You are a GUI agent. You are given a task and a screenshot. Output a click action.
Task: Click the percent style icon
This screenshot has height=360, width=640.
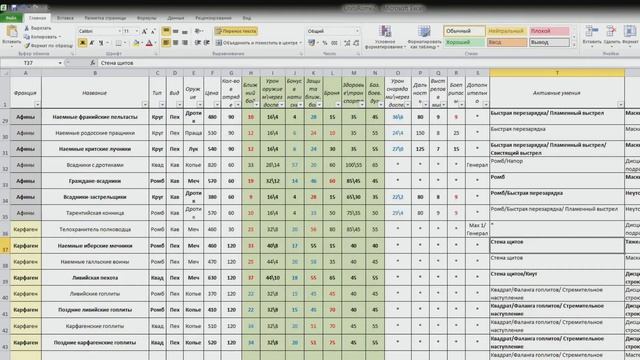pos(325,43)
